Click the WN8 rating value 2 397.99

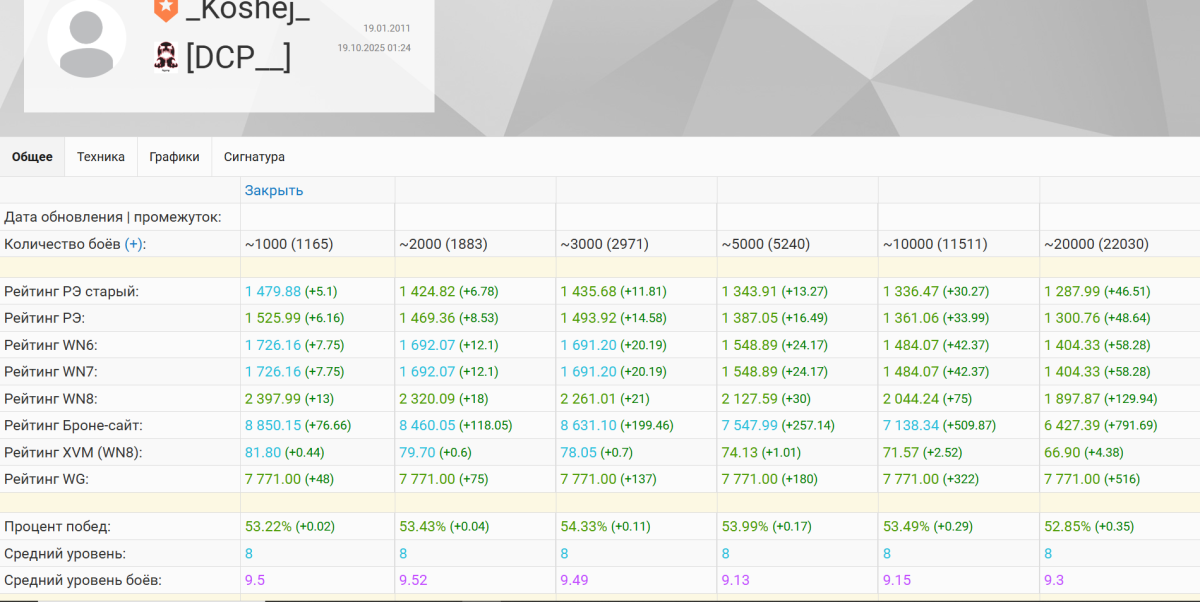(x=273, y=399)
